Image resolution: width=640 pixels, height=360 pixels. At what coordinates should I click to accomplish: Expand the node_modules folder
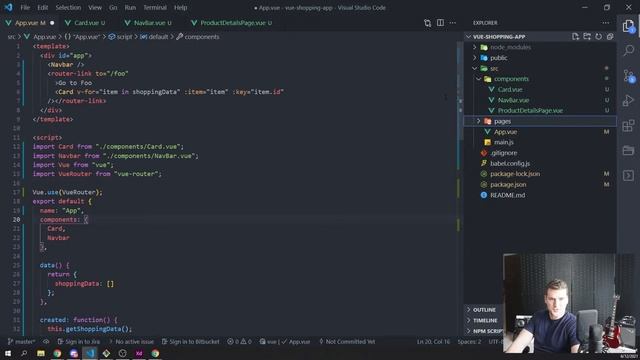475,47
